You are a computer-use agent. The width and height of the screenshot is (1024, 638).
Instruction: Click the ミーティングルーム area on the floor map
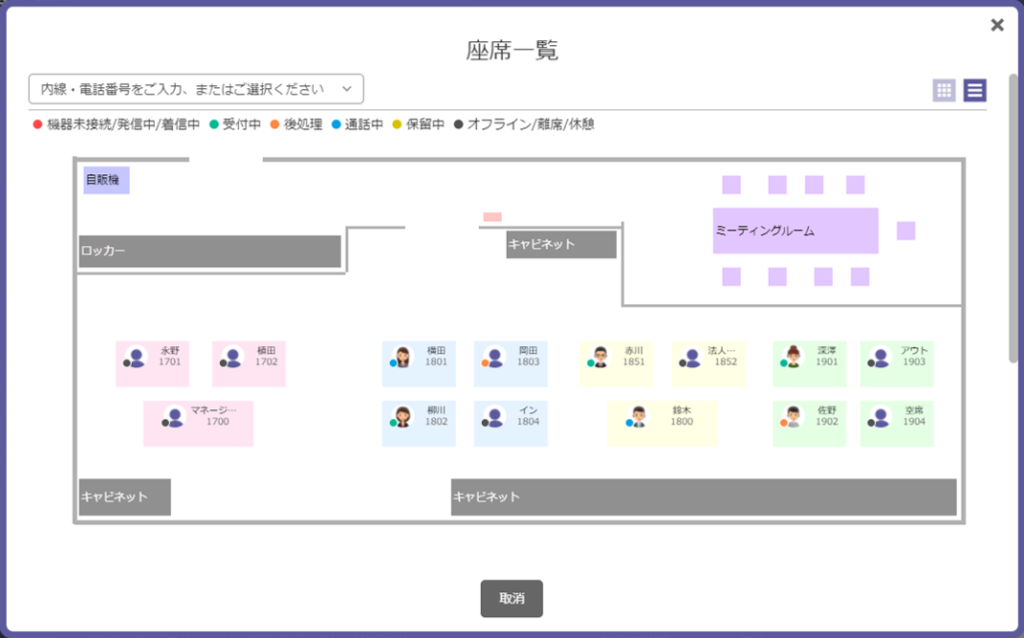coord(795,231)
